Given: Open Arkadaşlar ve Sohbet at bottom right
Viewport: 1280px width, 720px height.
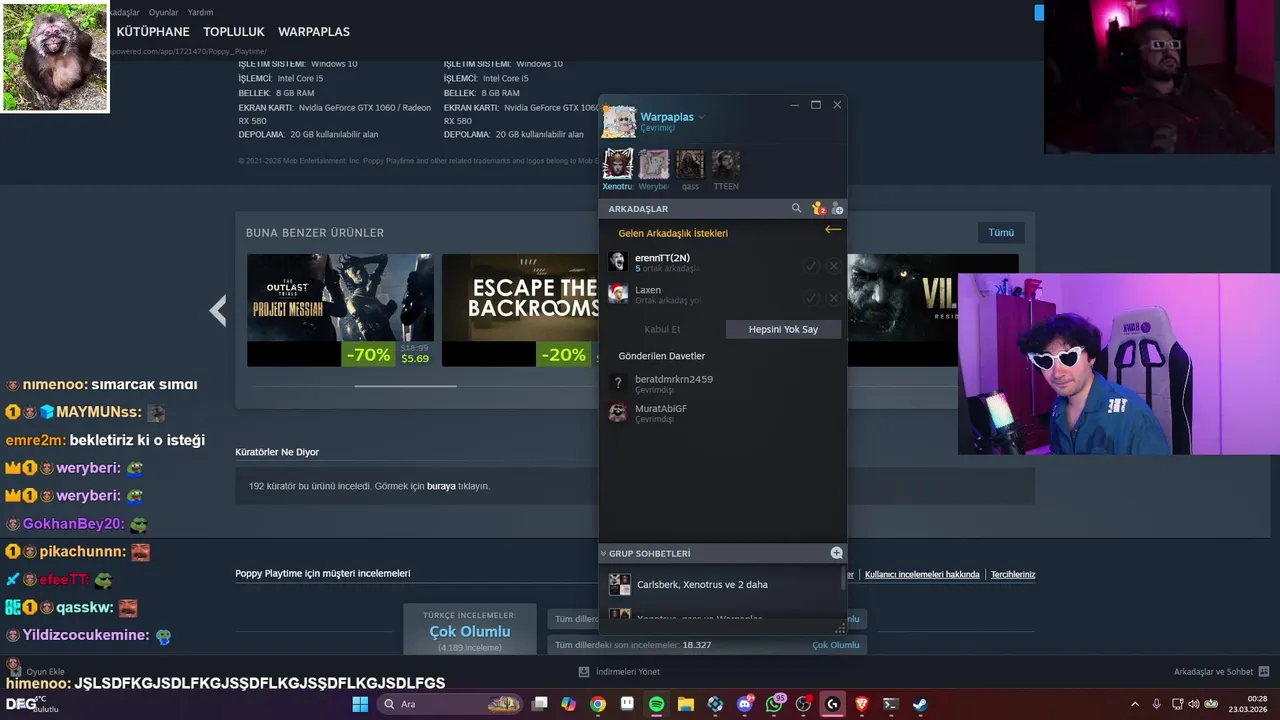Looking at the screenshot, I should [x=1222, y=672].
